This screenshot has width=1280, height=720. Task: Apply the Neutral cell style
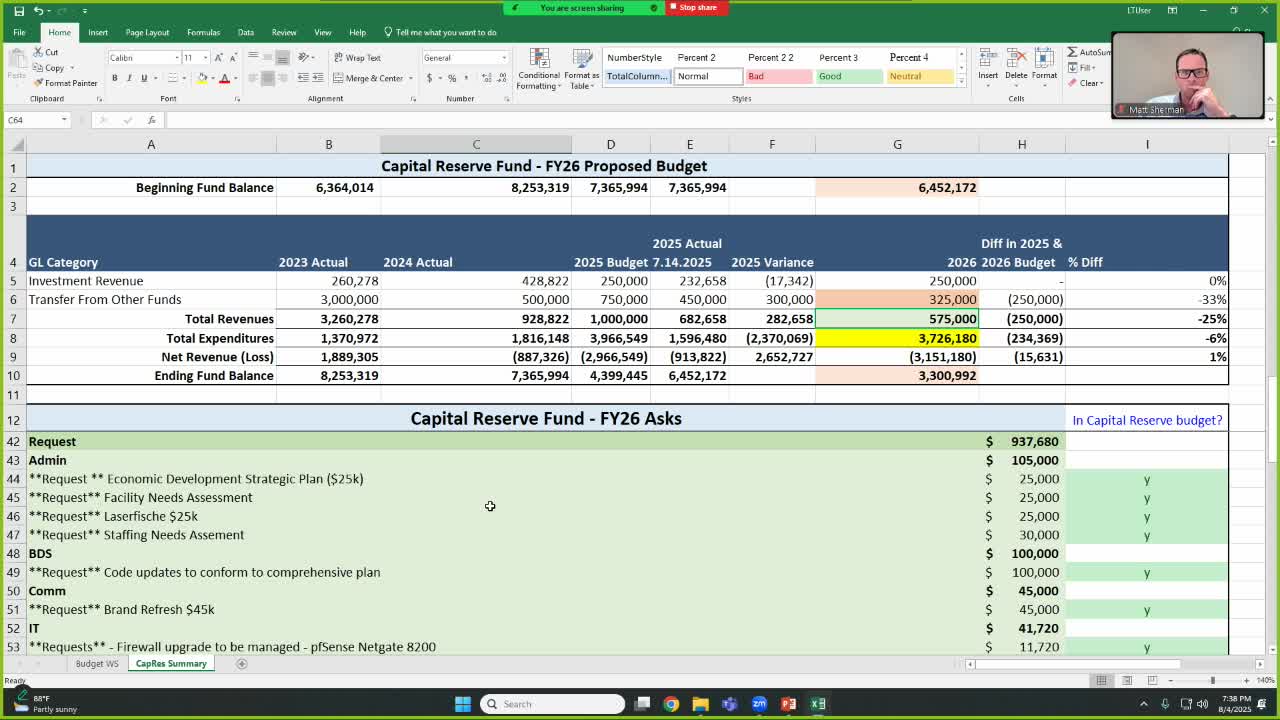coord(920,76)
